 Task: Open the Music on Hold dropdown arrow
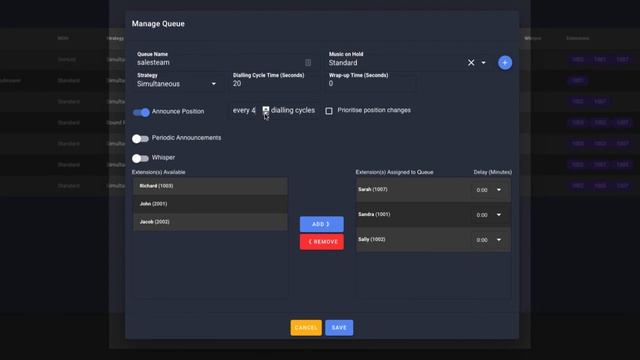point(483,63)
